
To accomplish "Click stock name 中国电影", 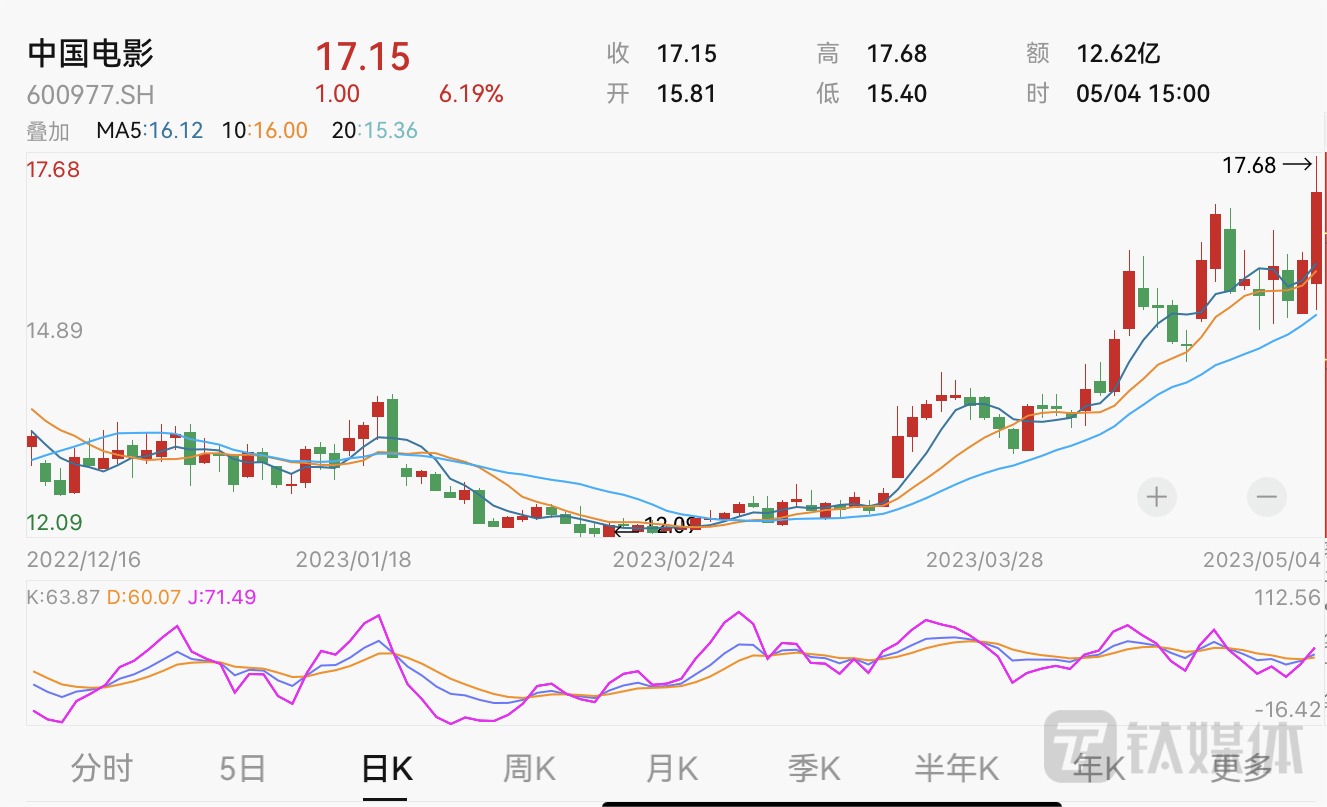I will click(91, 53).
